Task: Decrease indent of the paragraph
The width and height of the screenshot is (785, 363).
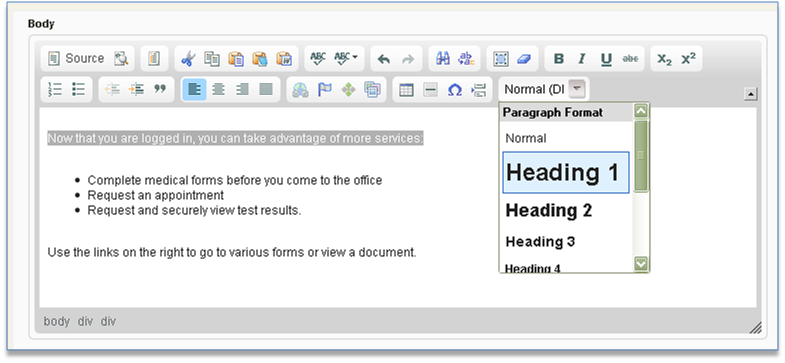Action: click(112, 90)
